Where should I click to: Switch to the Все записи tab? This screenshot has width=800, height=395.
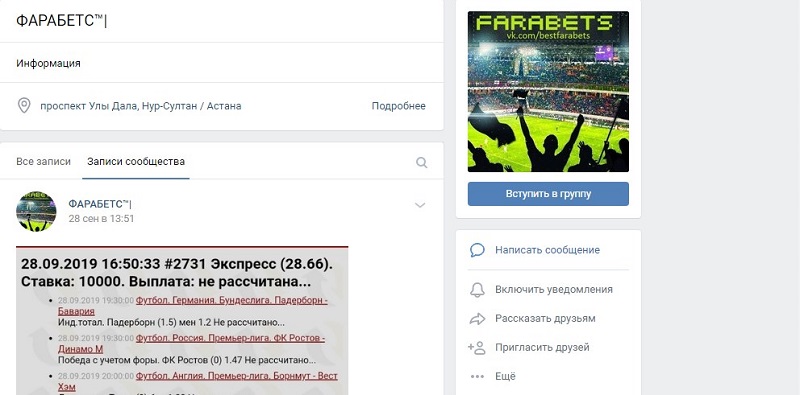click(43, 162)
